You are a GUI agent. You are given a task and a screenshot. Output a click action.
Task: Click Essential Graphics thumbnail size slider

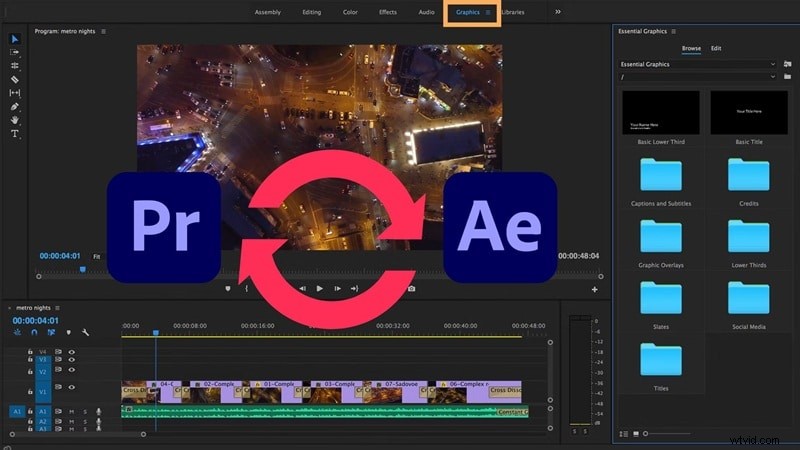click(x=667, y=434)
